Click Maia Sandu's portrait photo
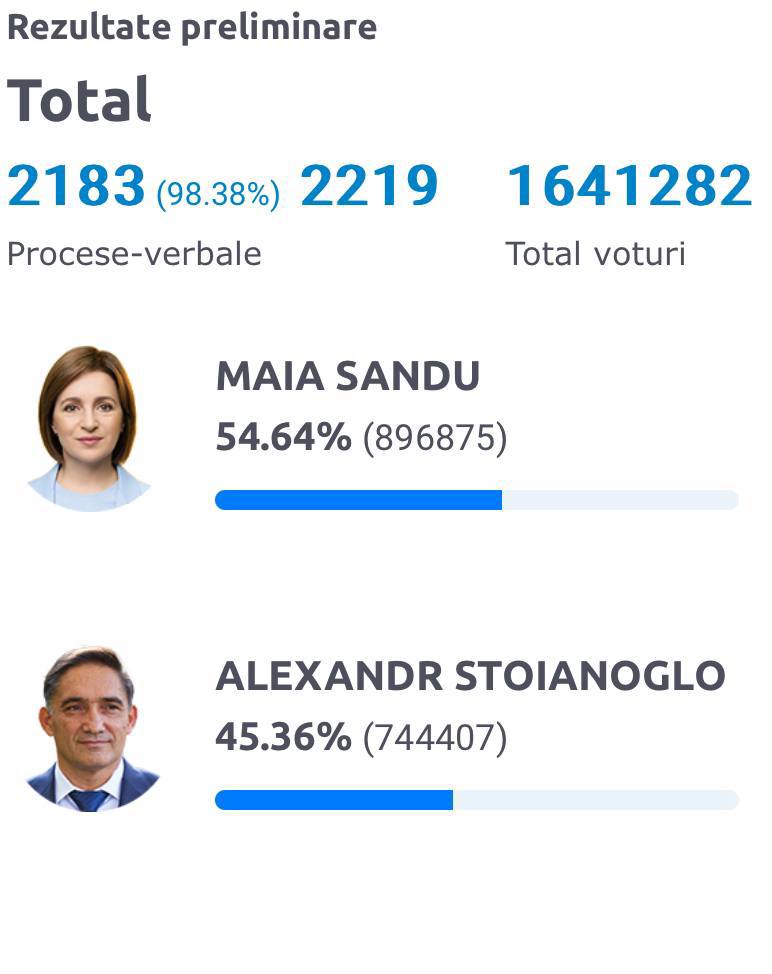The height and width of the screenshot is (974, 772). [88, 428]
